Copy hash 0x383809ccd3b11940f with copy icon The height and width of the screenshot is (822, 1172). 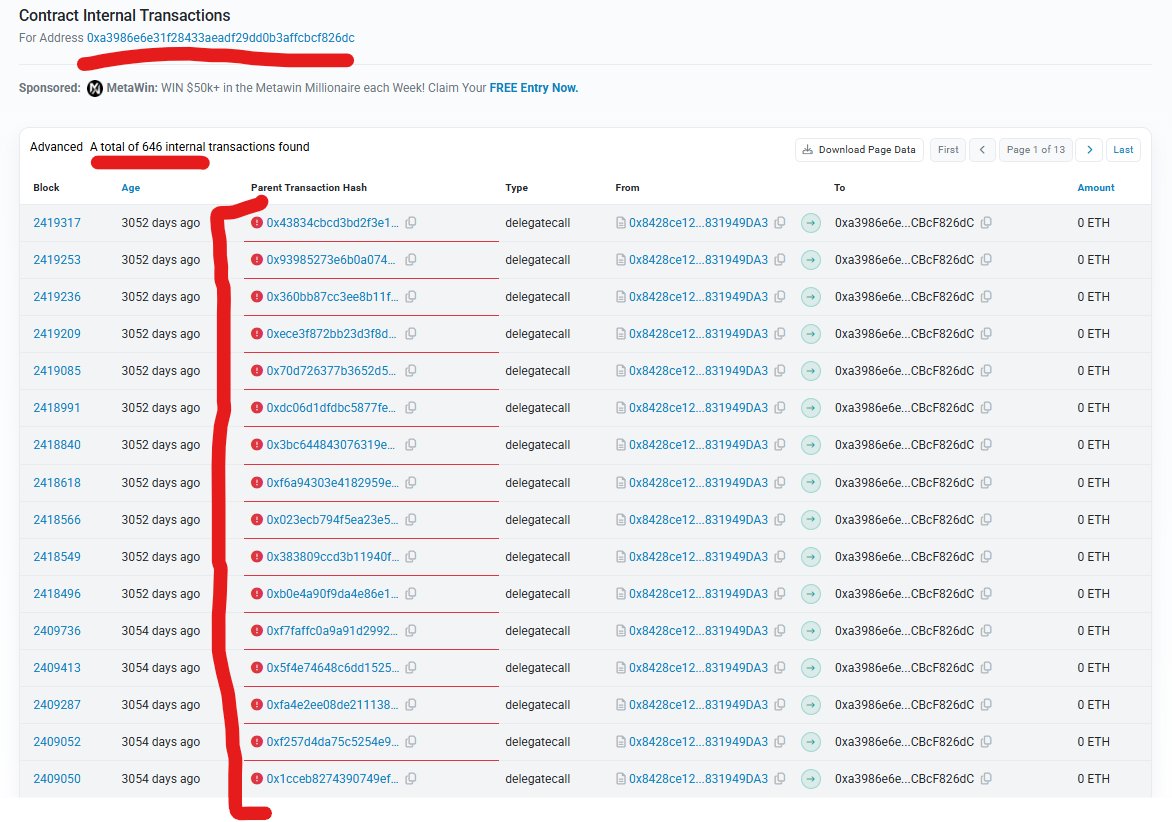410,557
